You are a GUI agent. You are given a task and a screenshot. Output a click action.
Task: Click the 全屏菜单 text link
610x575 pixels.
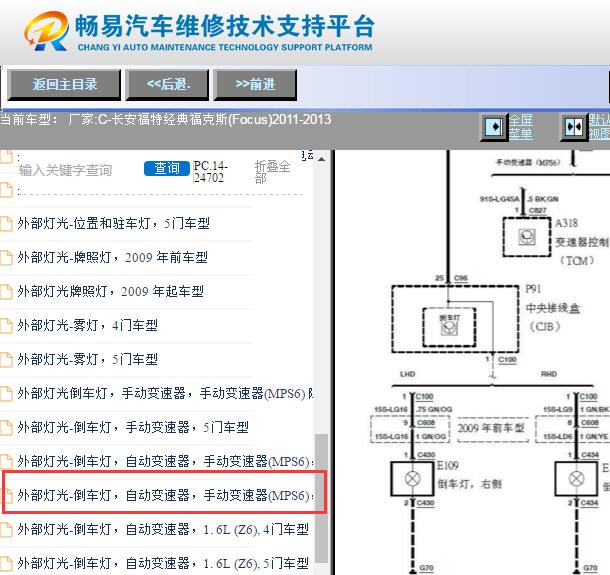pos(521,127)
